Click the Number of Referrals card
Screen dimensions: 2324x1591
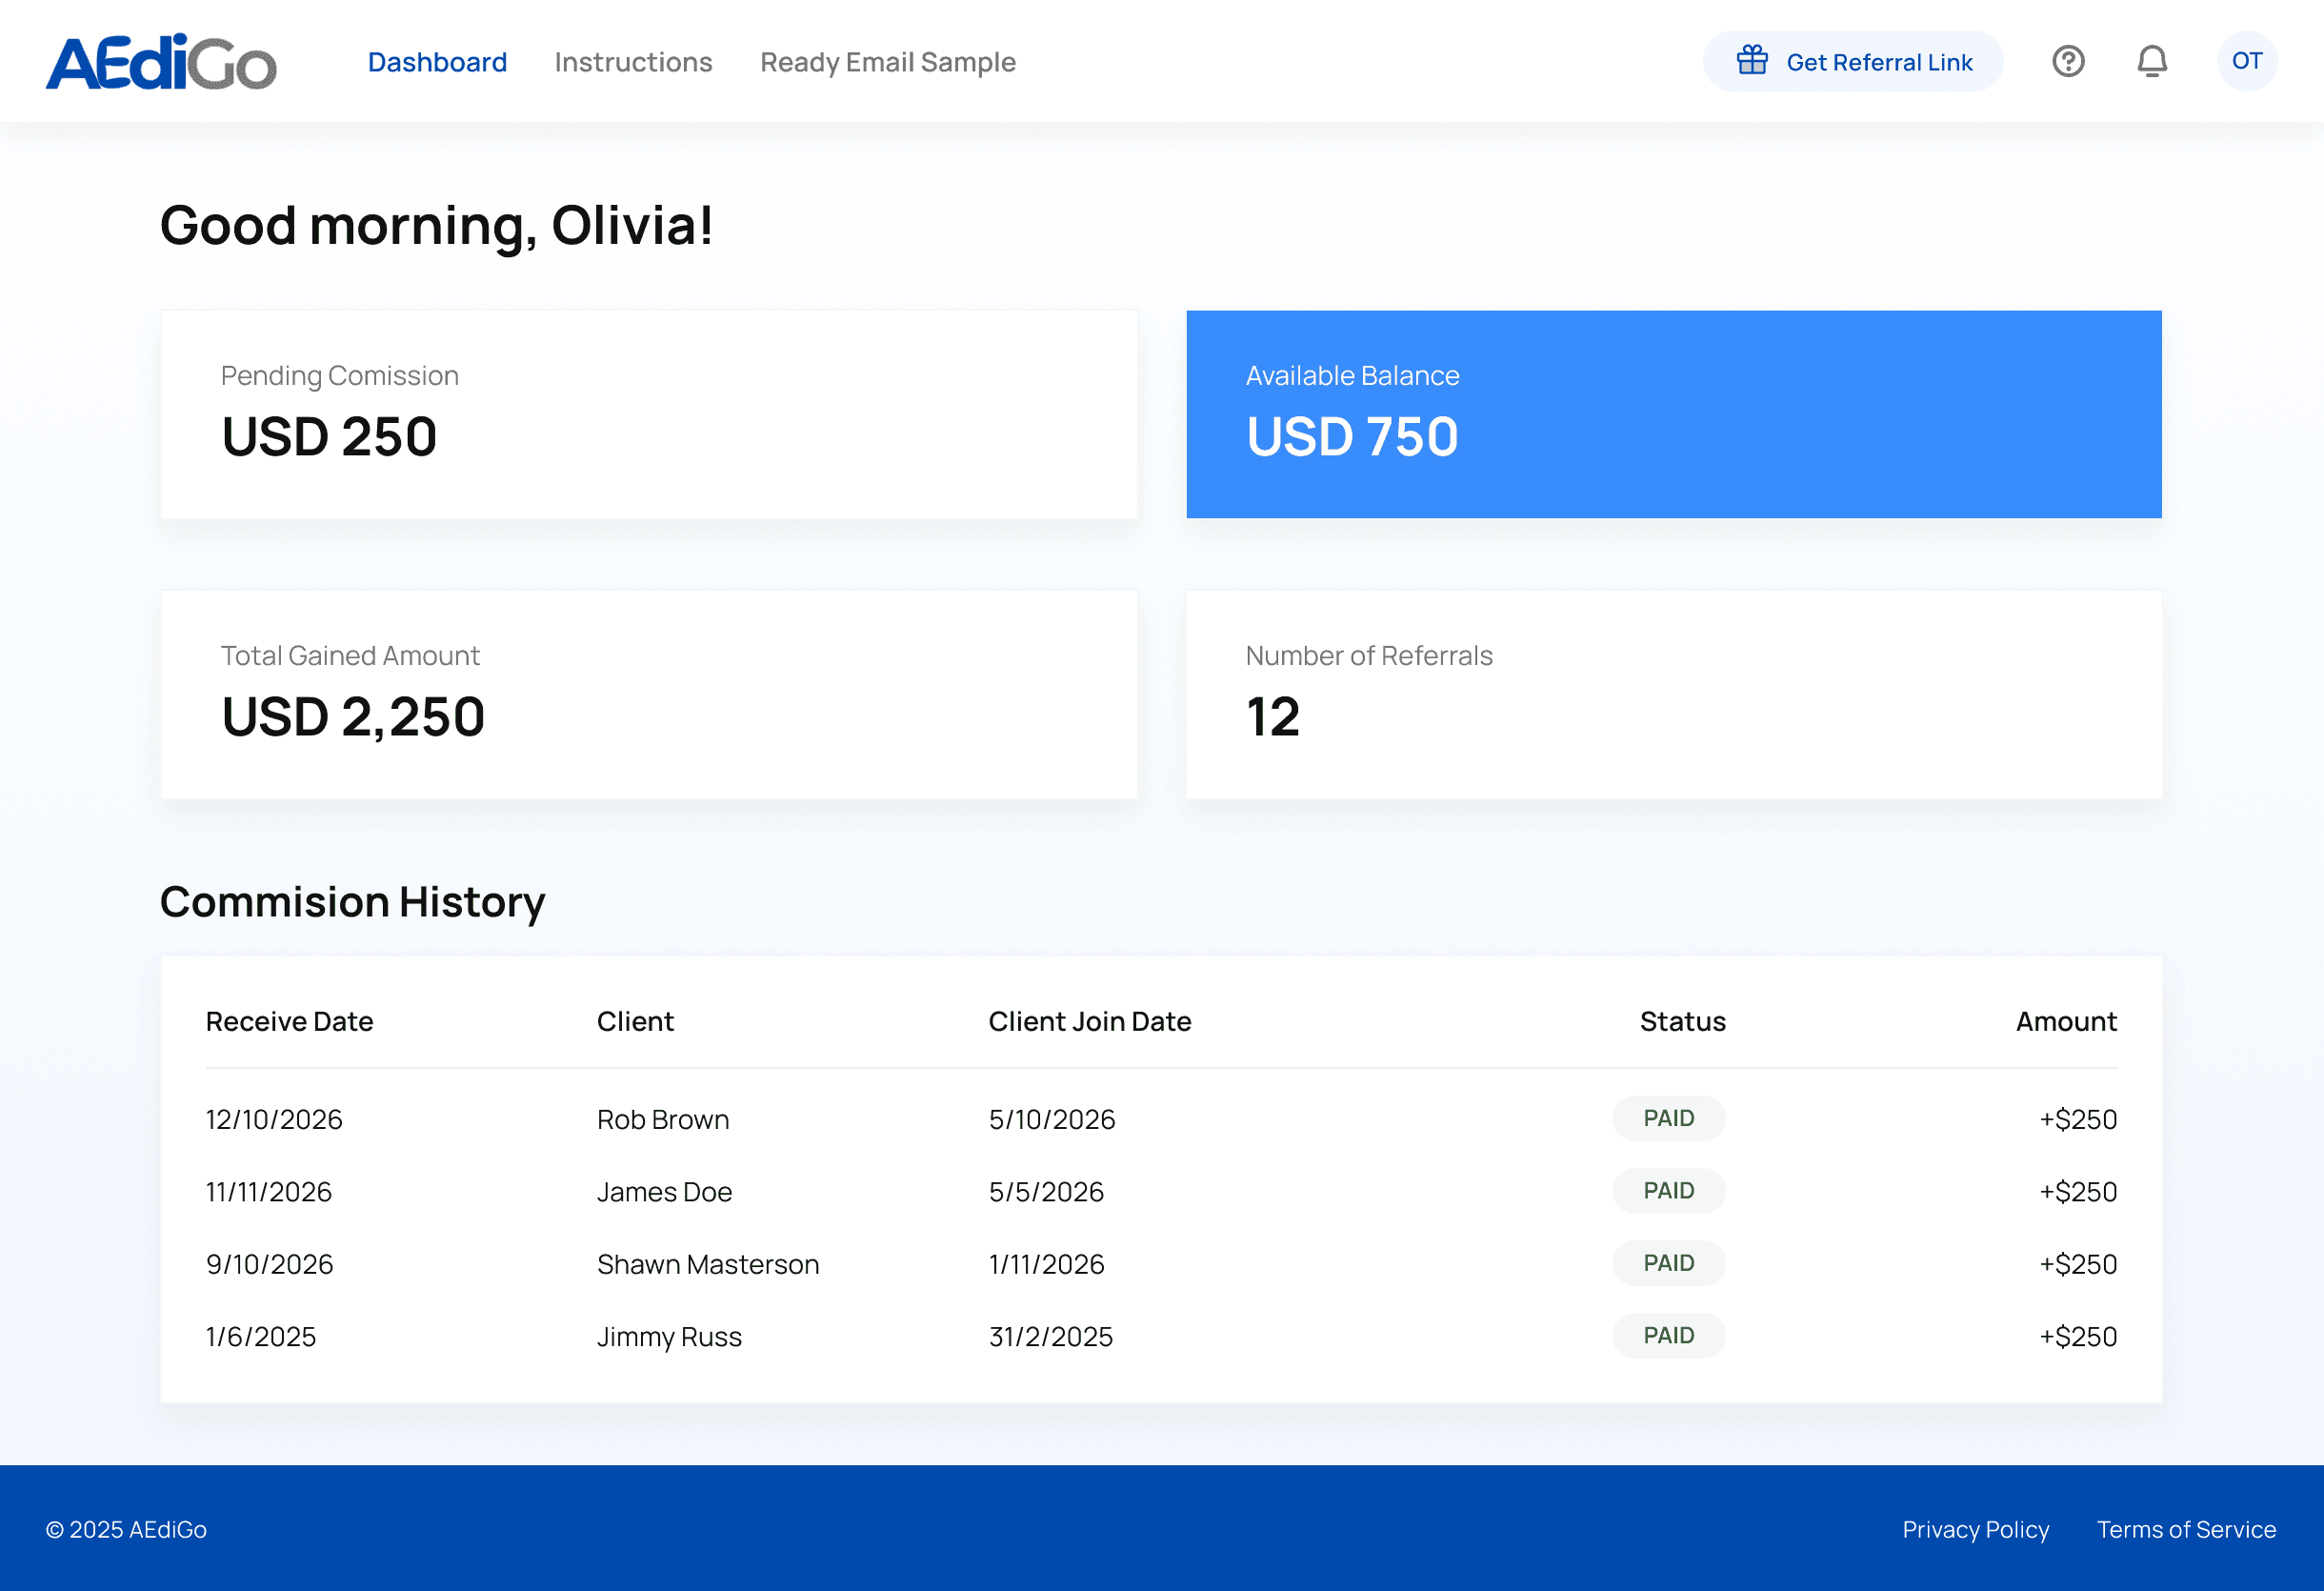1673,694
